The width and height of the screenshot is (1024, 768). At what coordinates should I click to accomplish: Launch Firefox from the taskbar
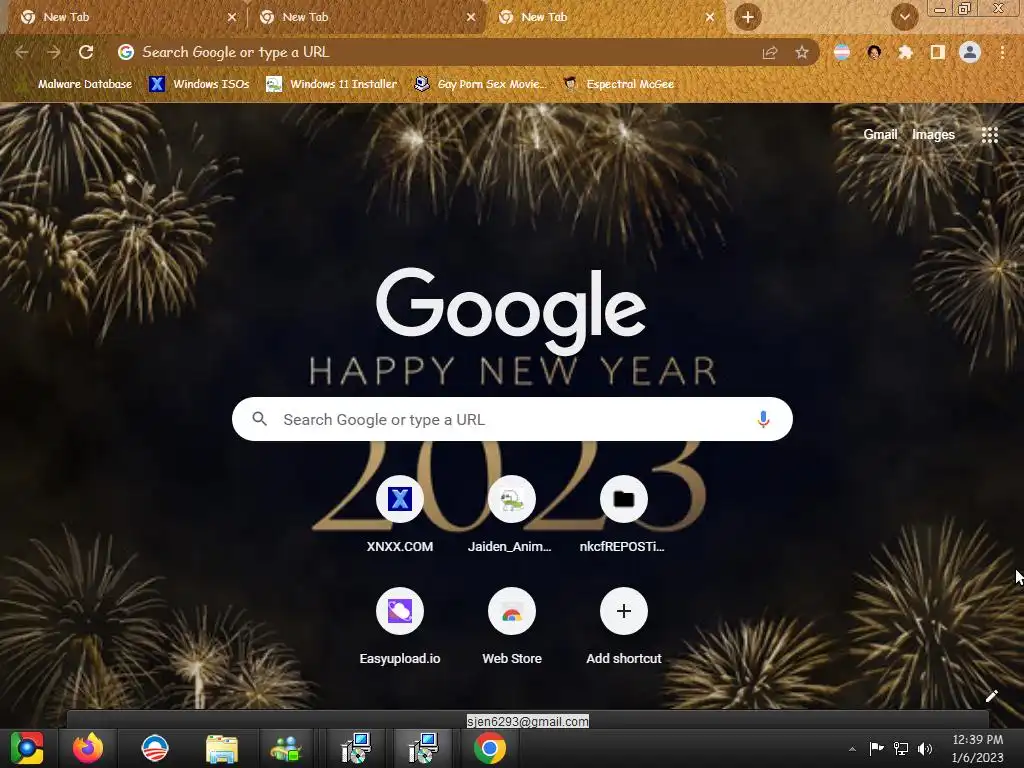click(88, 748)
